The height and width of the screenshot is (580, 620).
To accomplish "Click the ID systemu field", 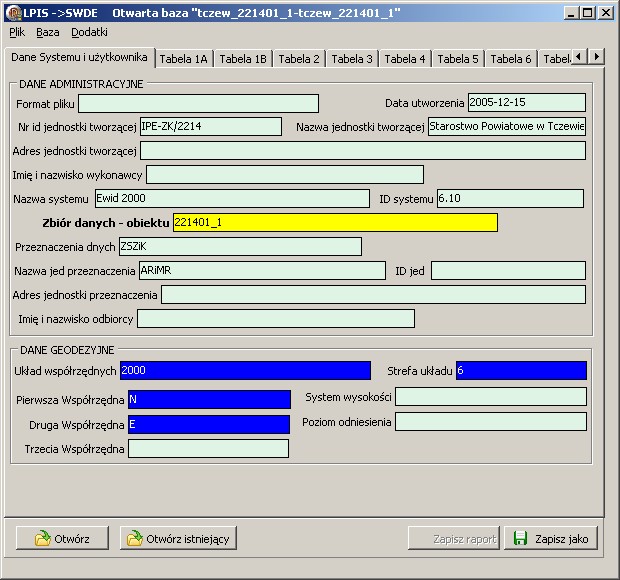I will pos(510,198).
